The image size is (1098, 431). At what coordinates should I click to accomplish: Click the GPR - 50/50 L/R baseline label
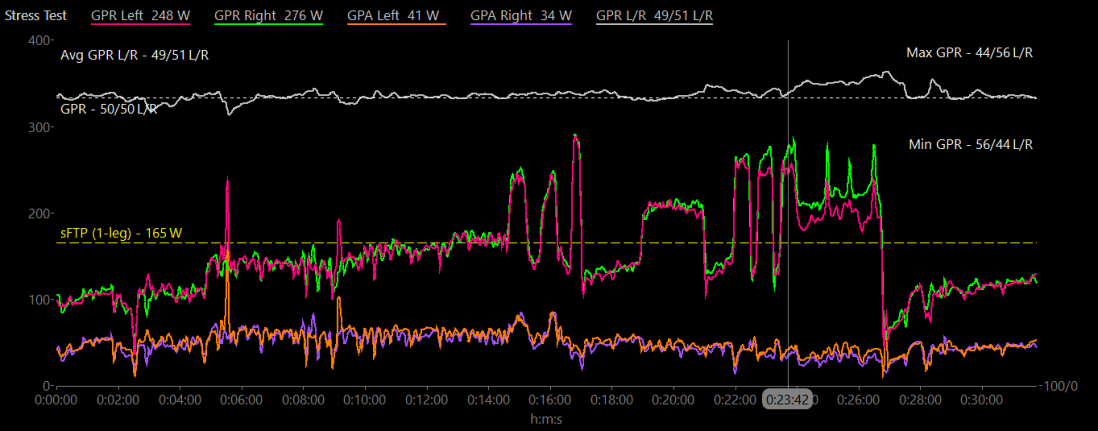click(x=109, y=109)
